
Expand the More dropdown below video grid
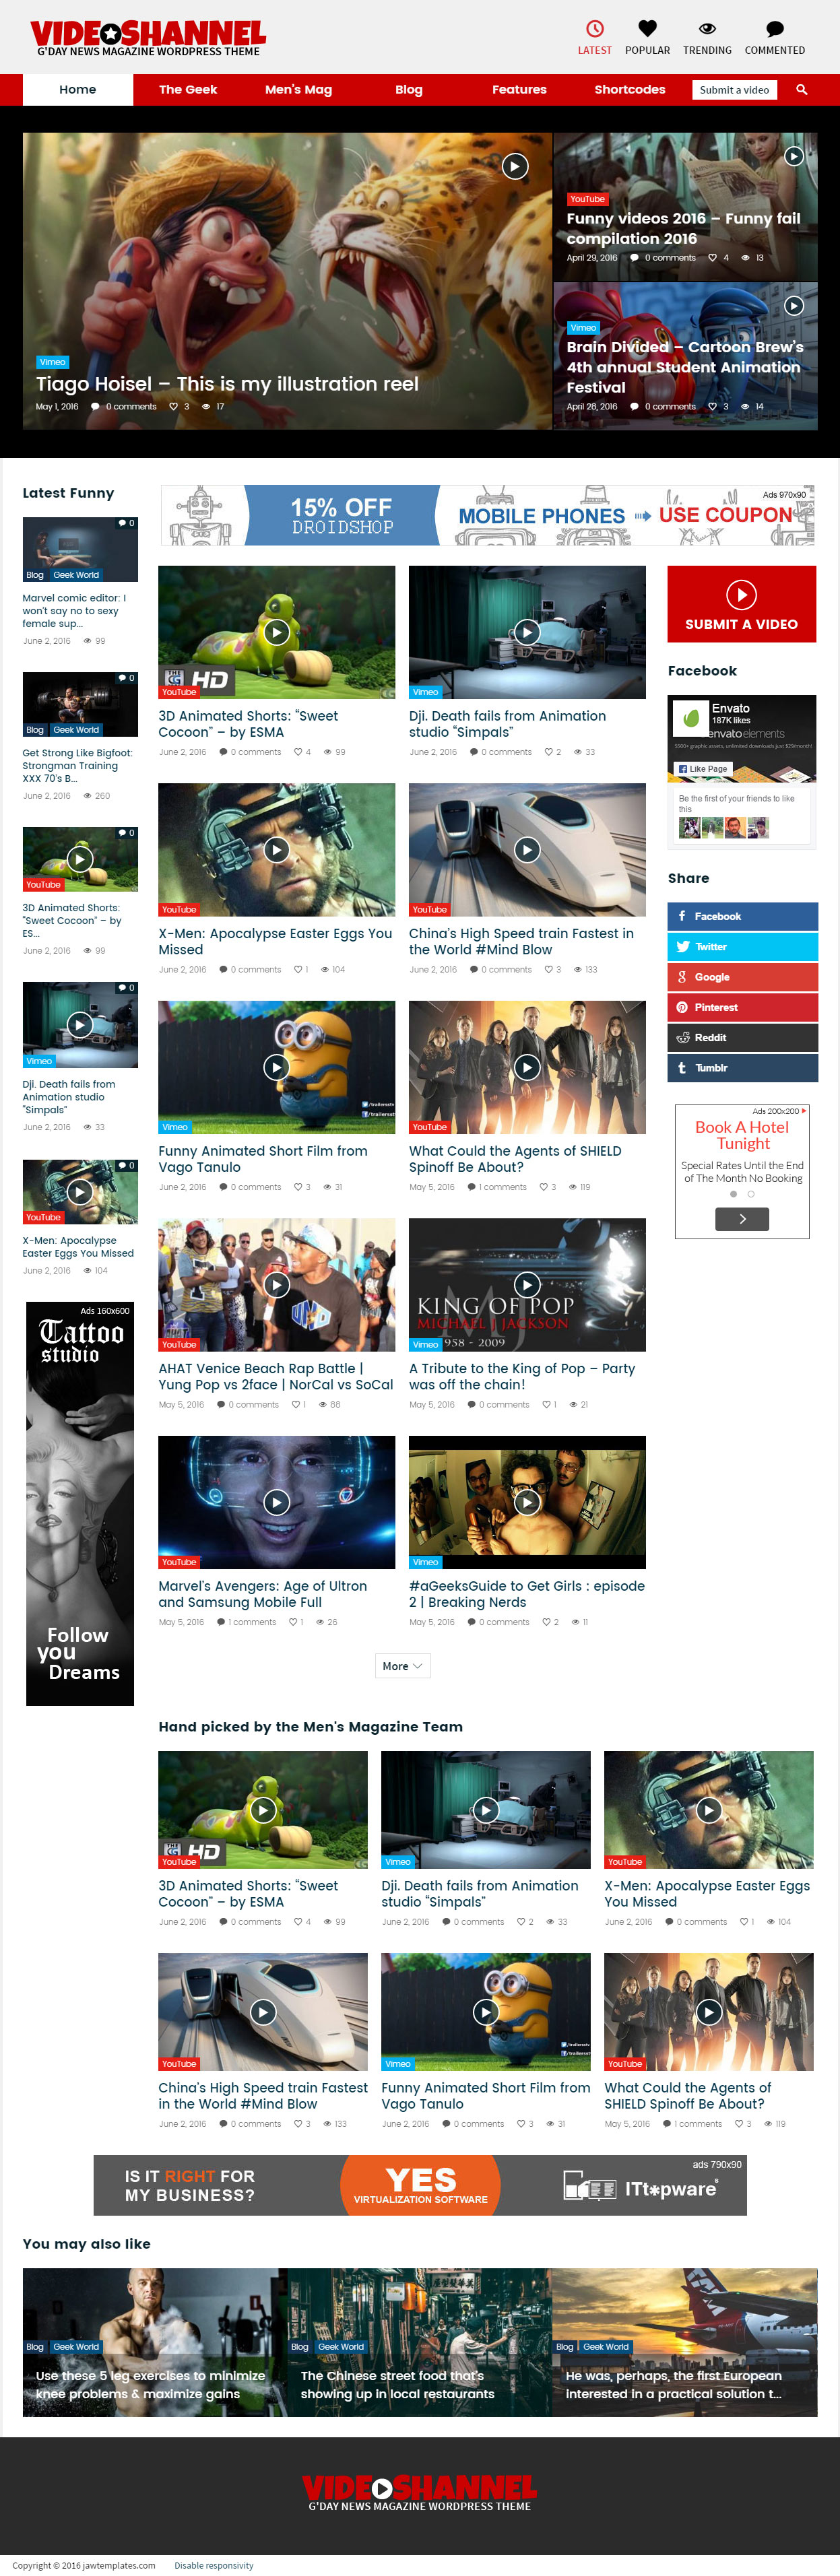[x=403, y=1666]
